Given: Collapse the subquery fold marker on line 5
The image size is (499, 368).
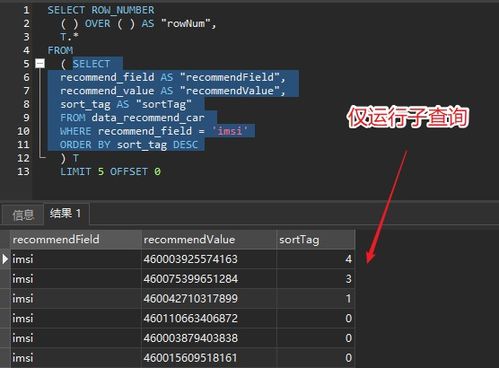Looking at the screenshot, I should pyautogui.click(x=40, y=63).
